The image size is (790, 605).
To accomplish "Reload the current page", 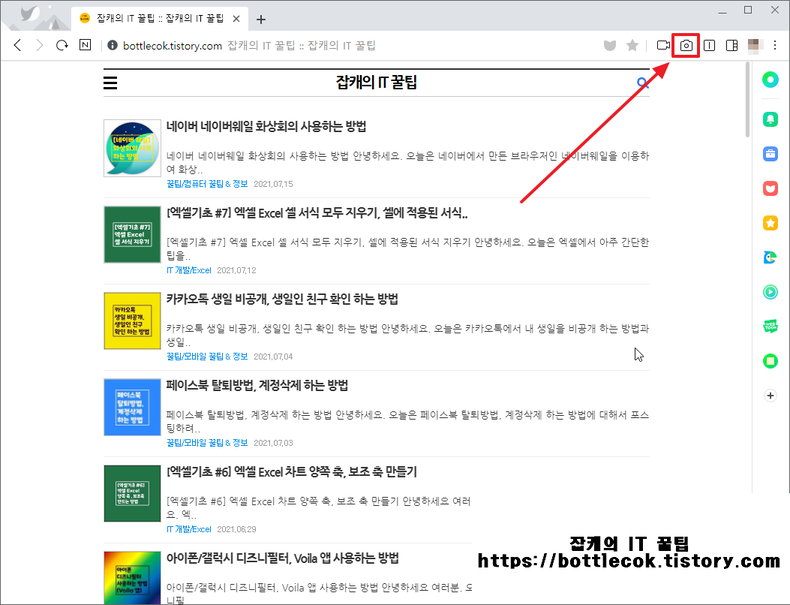I will point(62,45).
